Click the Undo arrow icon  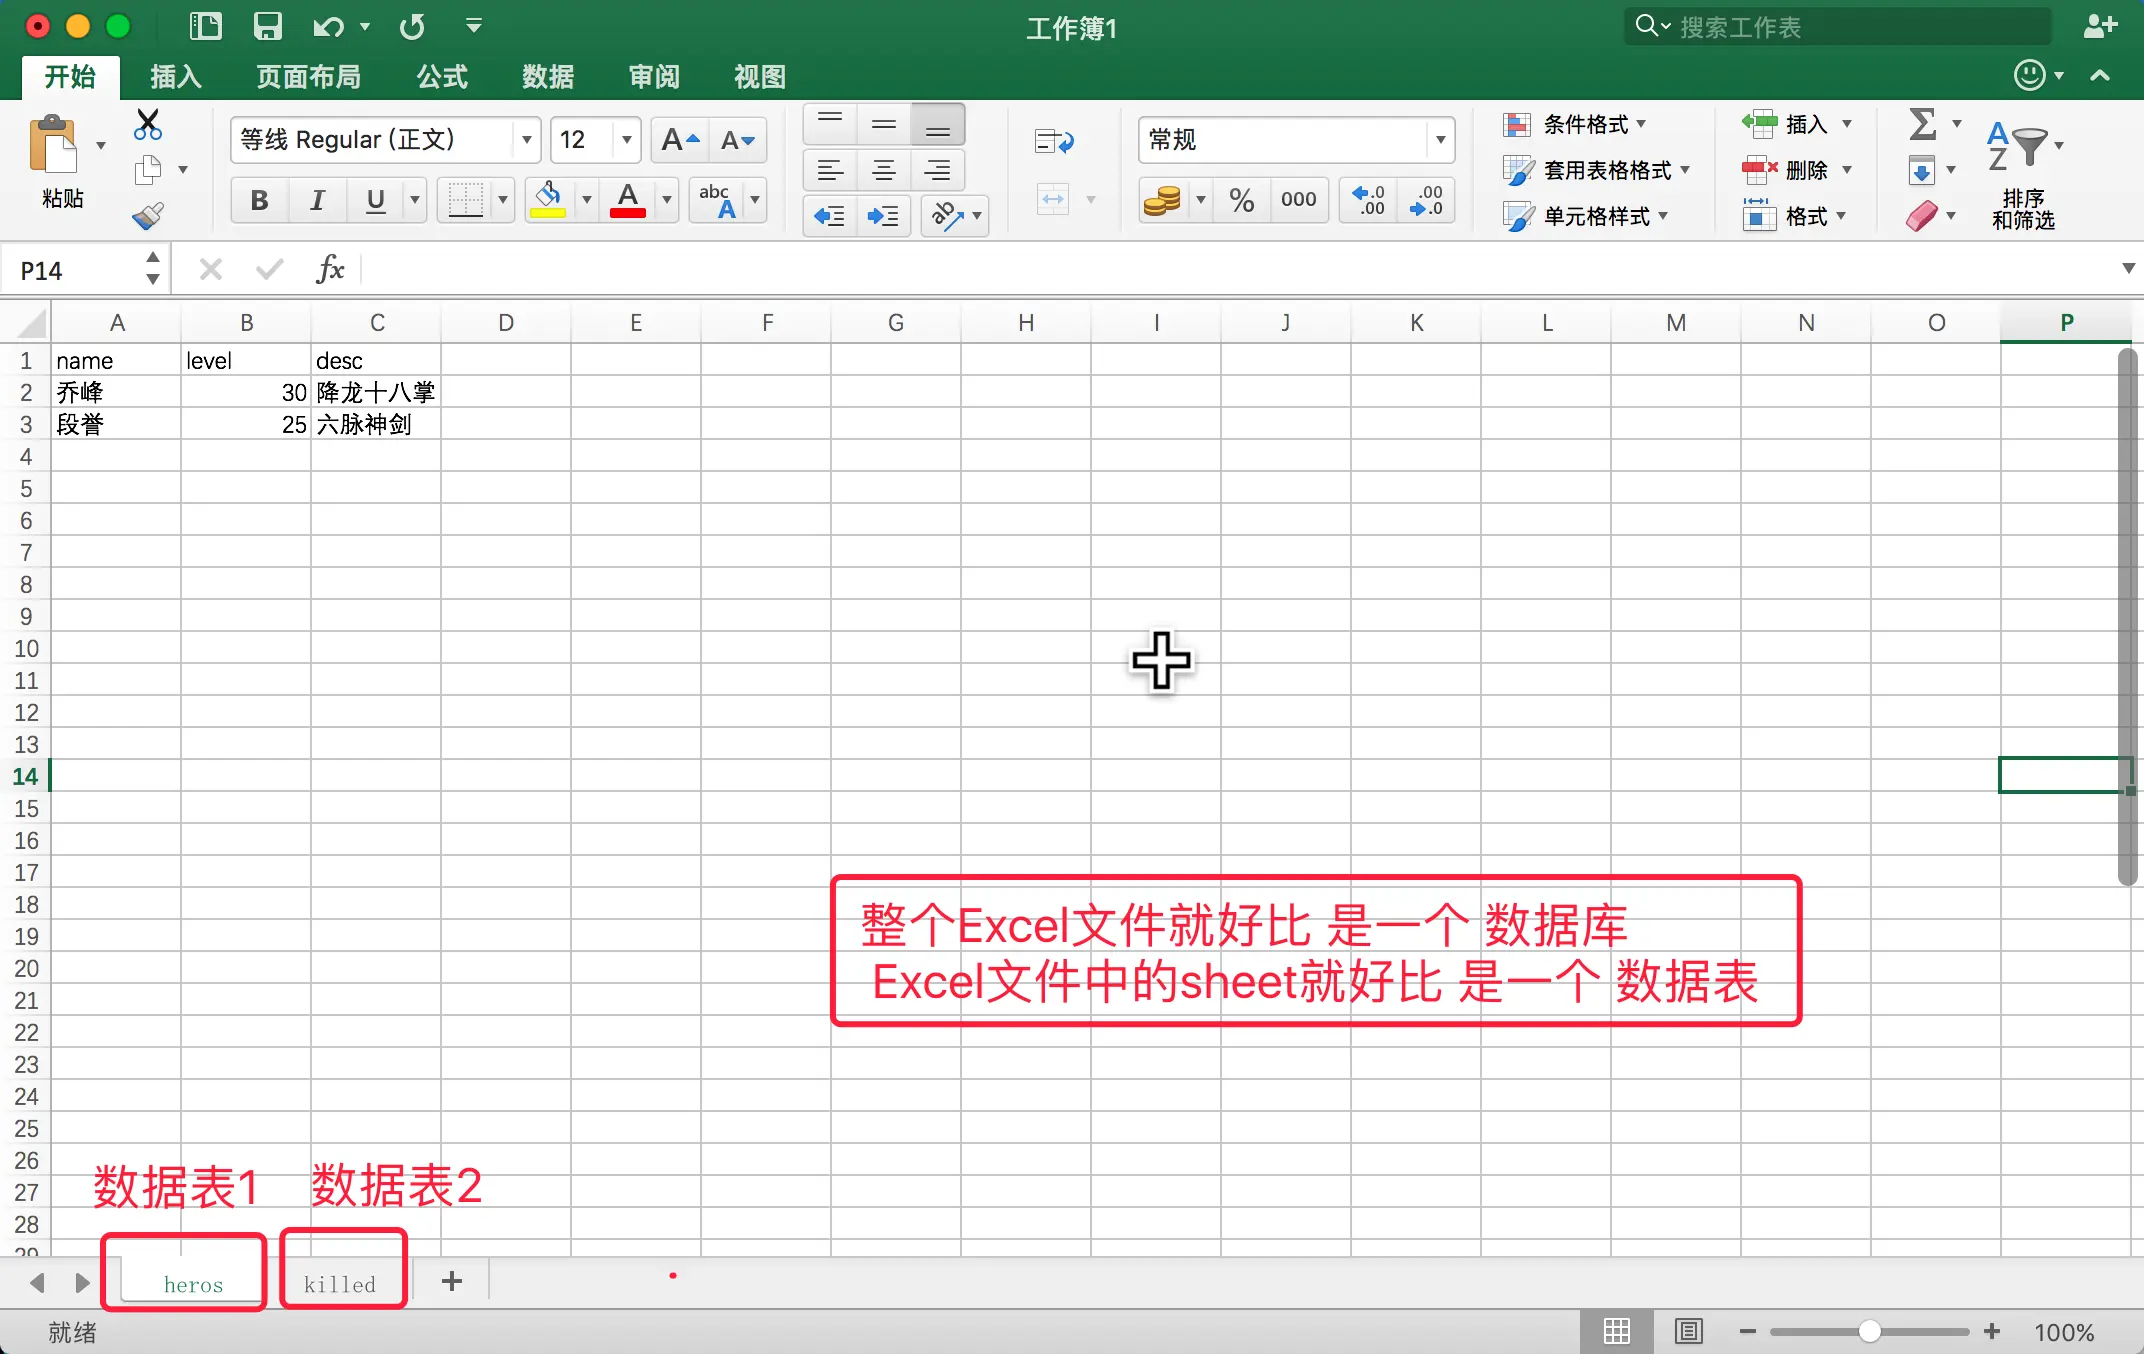click(328, 26)
